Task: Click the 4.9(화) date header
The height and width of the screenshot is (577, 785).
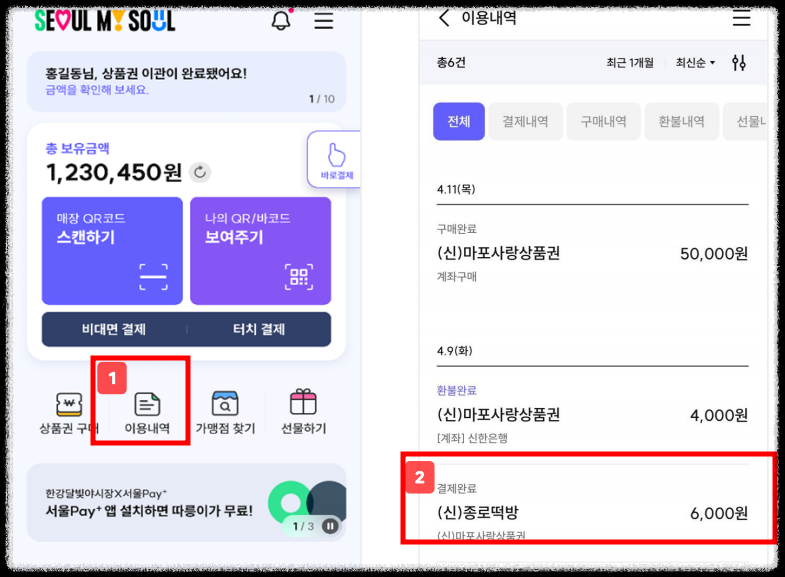Action: point(455,351)
